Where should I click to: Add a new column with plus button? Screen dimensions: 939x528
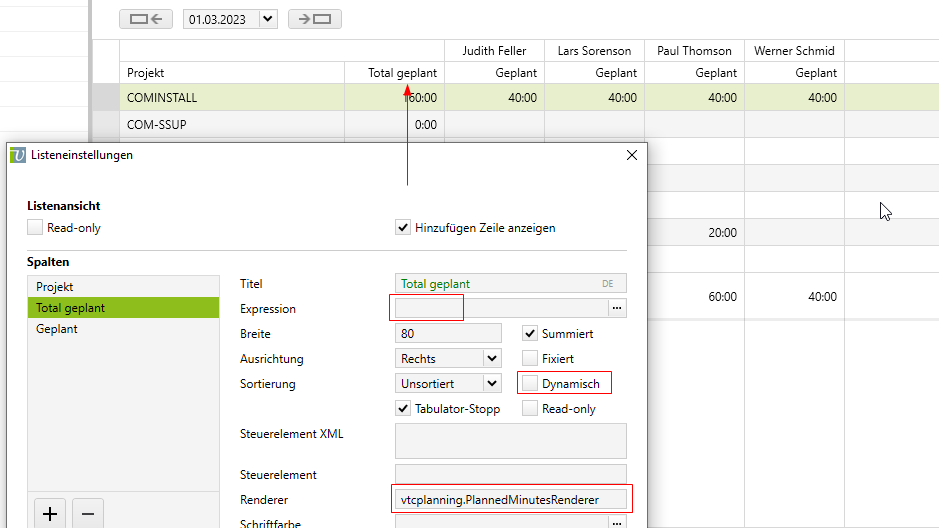pyautogui.click(x=50, y=514)
